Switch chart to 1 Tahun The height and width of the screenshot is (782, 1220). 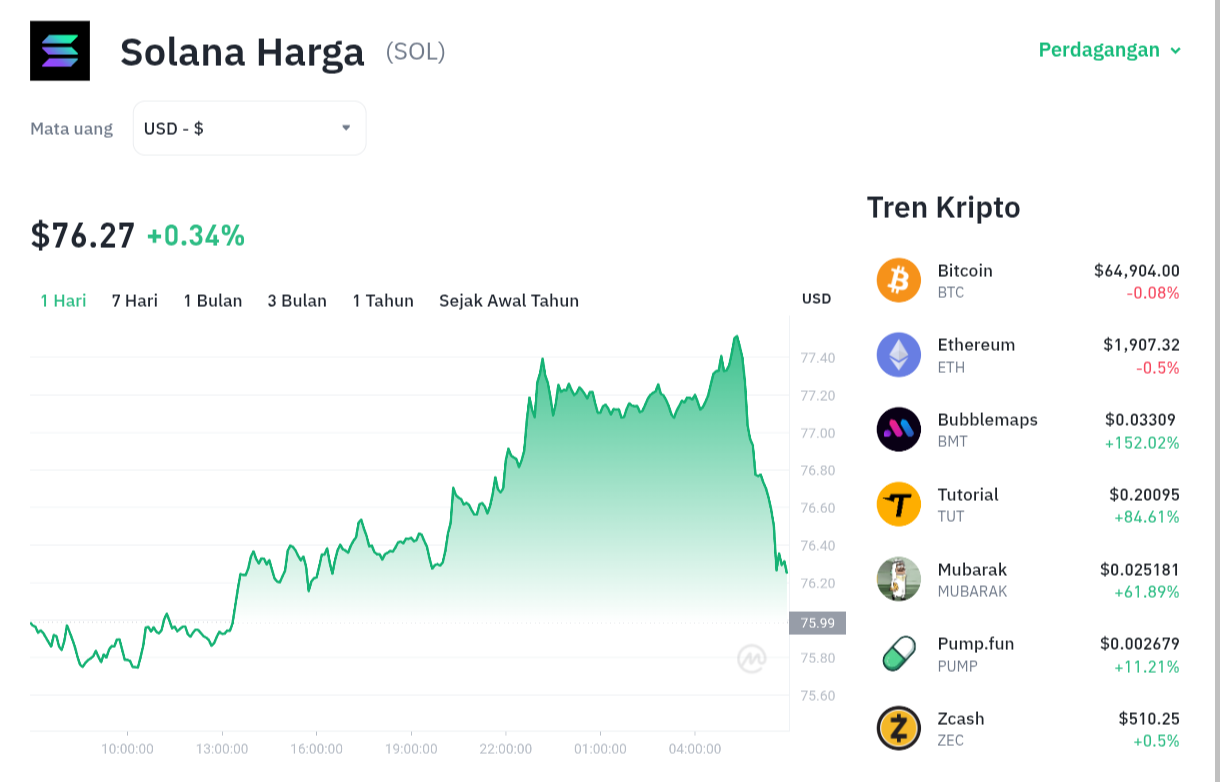click(x=383, y=300)
